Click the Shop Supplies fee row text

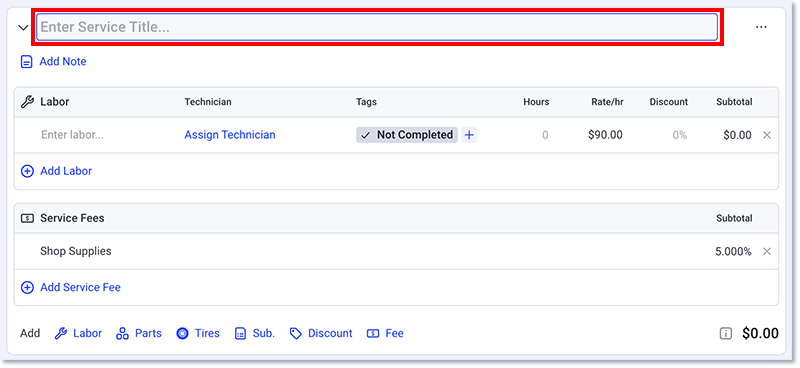click(76, 251)
